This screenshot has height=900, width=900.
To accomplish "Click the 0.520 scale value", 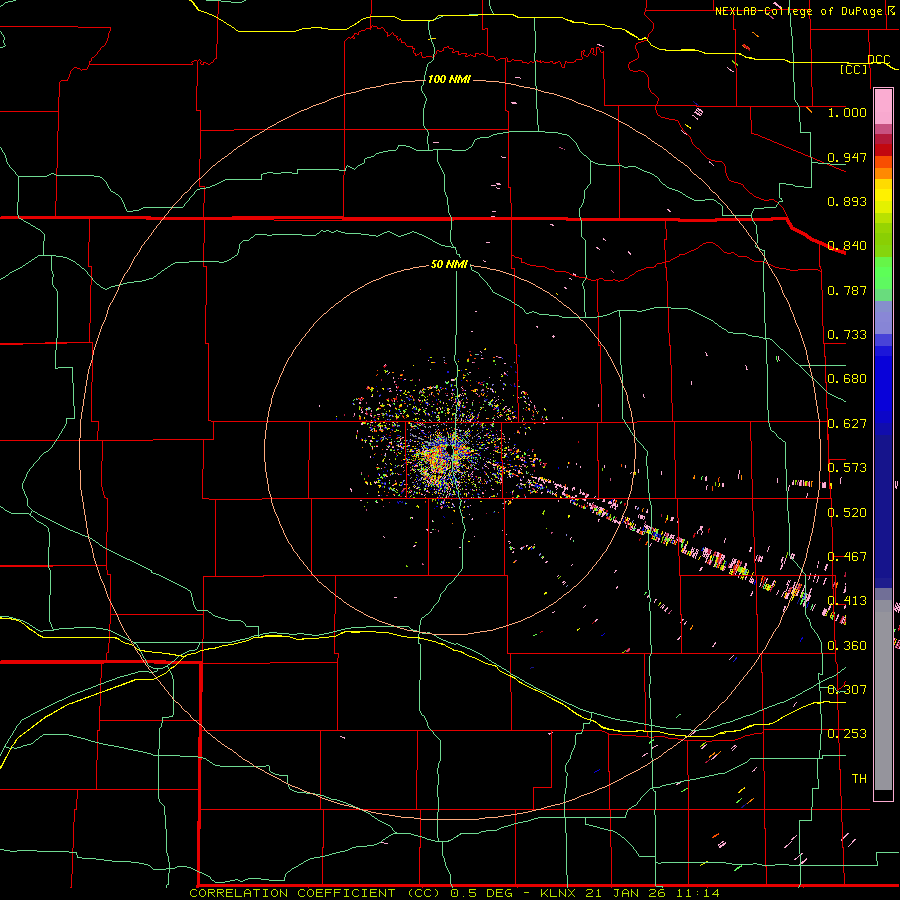I will tap(847, 513).
